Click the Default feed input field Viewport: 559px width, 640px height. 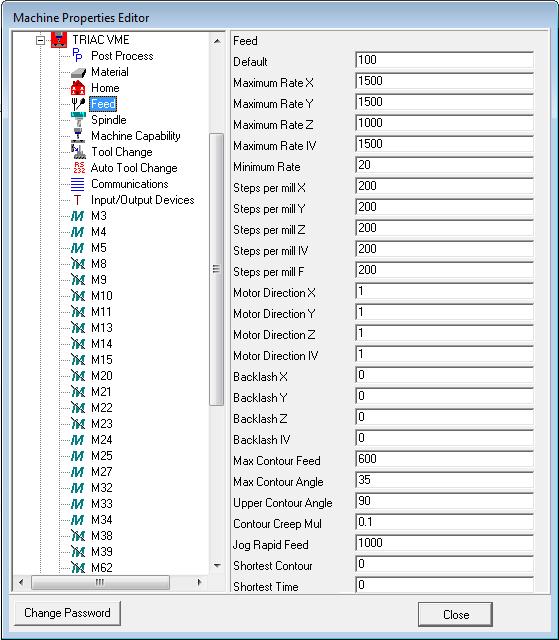pyautogui.click(x=444, y=60)
